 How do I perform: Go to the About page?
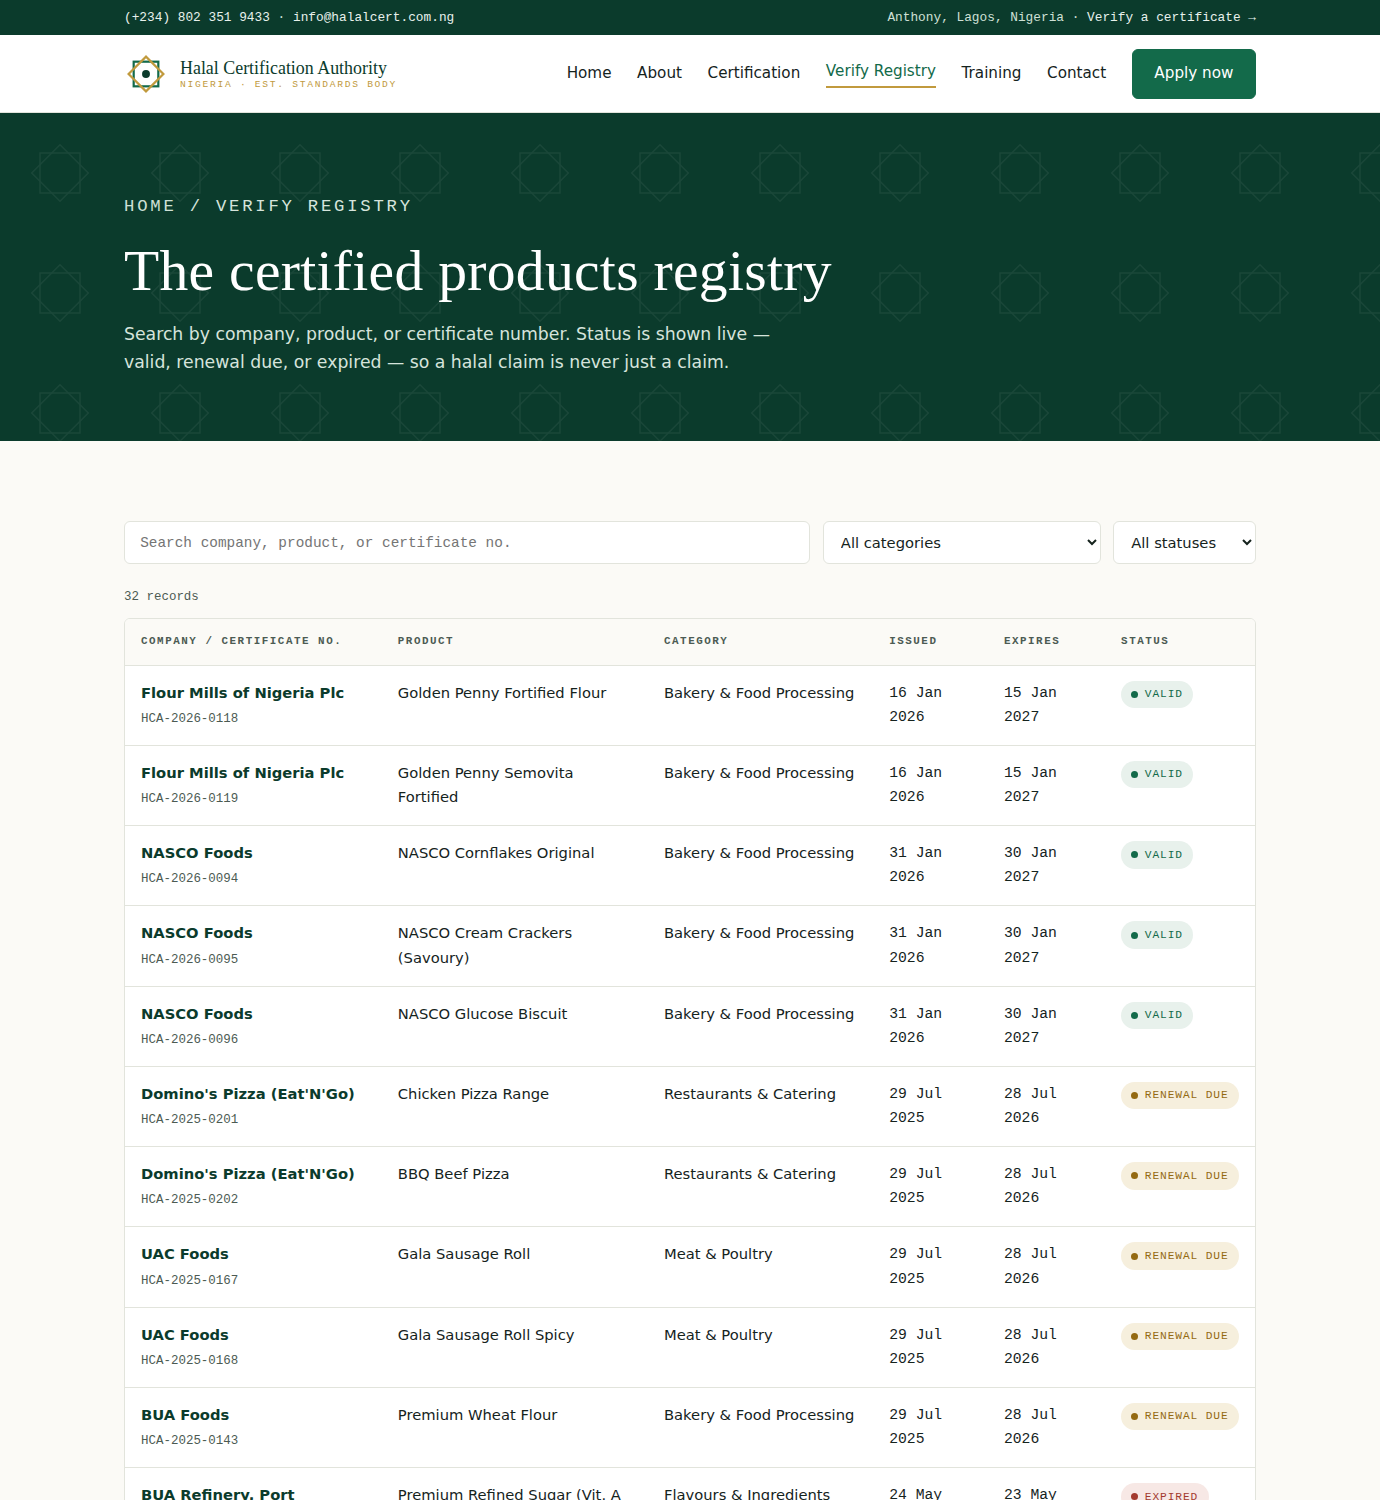pyautogui.click(x=659, y=73)
